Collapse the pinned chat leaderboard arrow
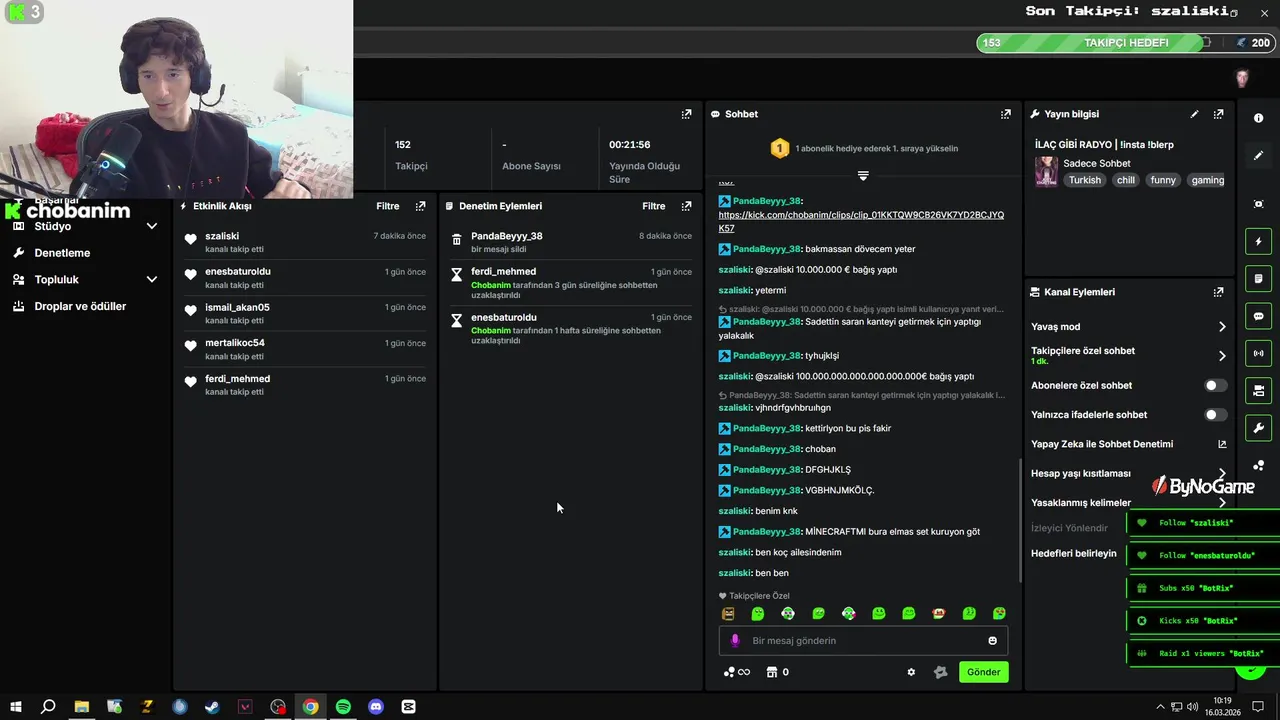 (863, 175)
